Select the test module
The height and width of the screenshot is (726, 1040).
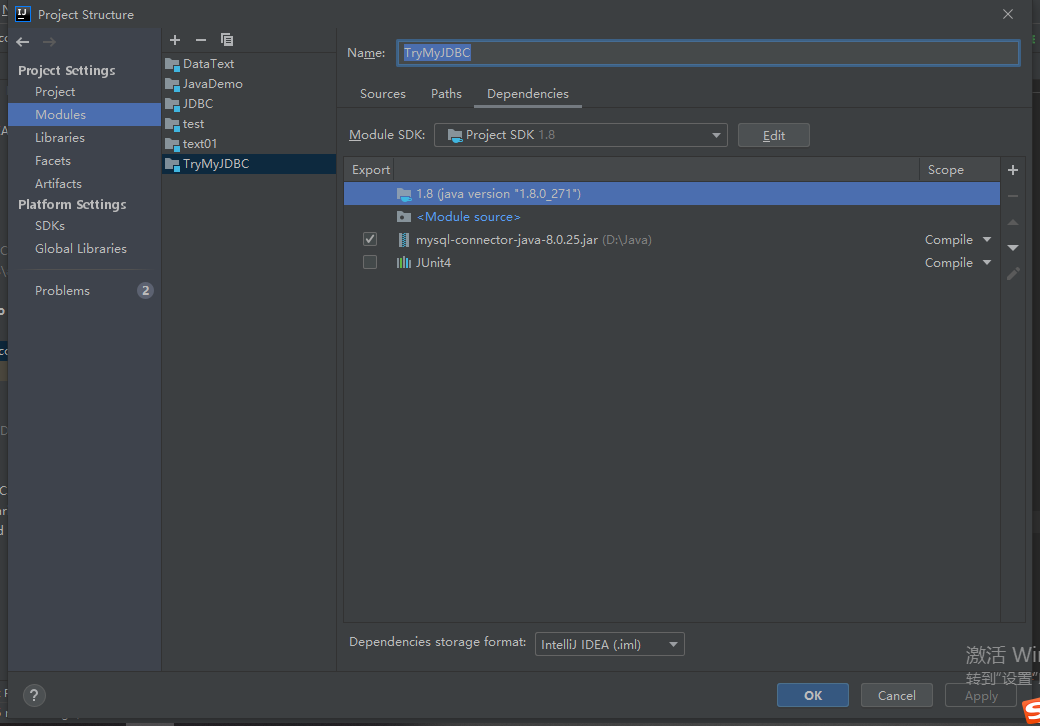click(193, 123)
